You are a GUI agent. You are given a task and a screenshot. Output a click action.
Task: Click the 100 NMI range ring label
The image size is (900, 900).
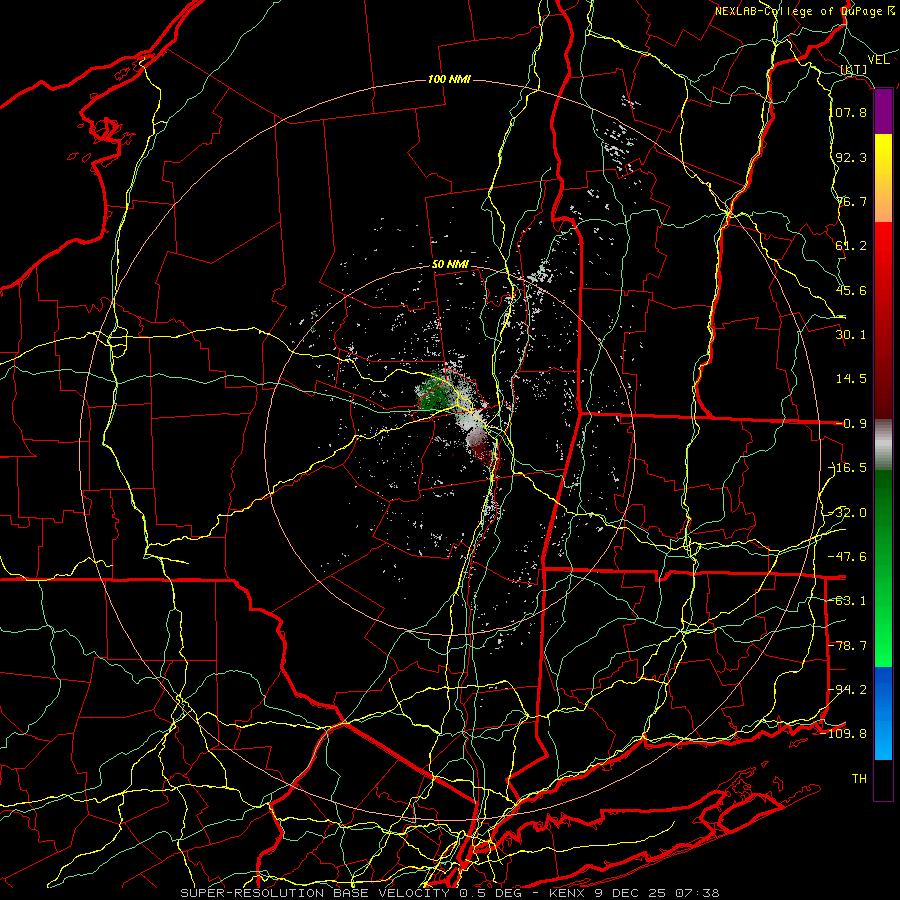[449, 79]
